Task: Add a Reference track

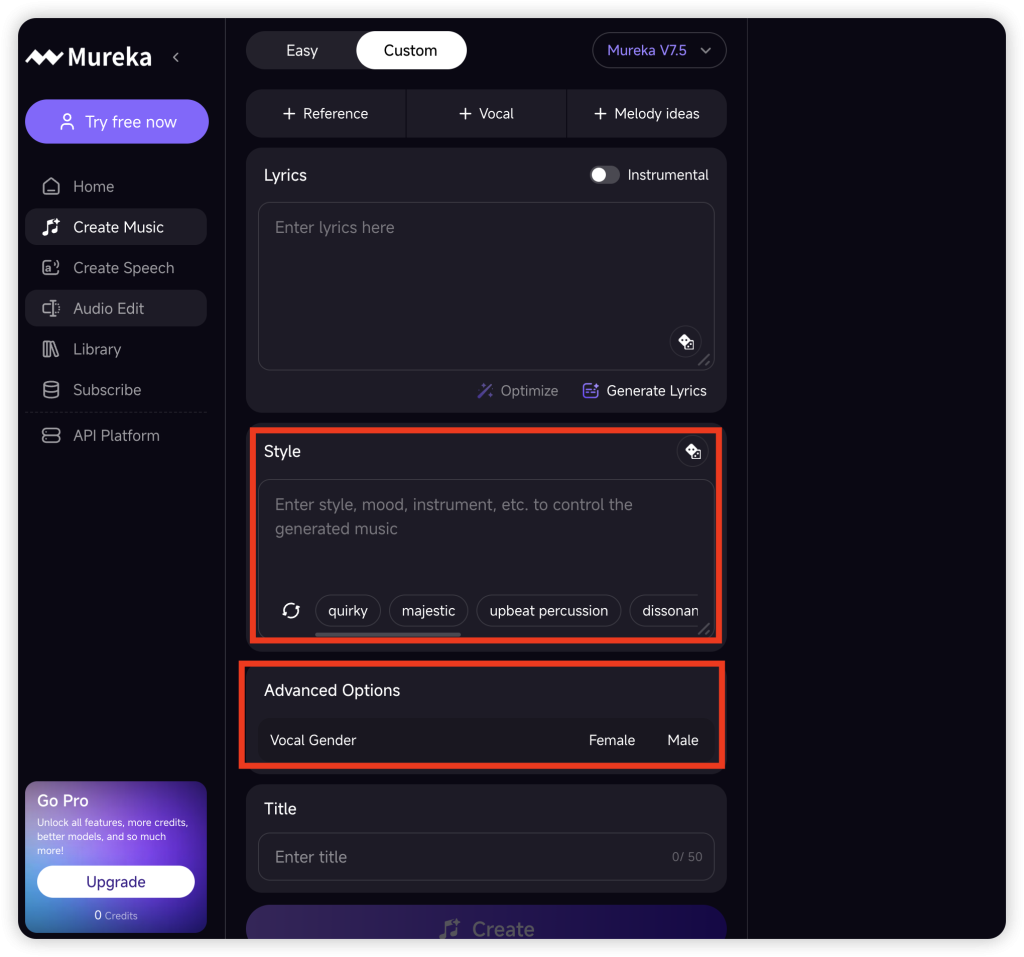Action: [326, 114]
